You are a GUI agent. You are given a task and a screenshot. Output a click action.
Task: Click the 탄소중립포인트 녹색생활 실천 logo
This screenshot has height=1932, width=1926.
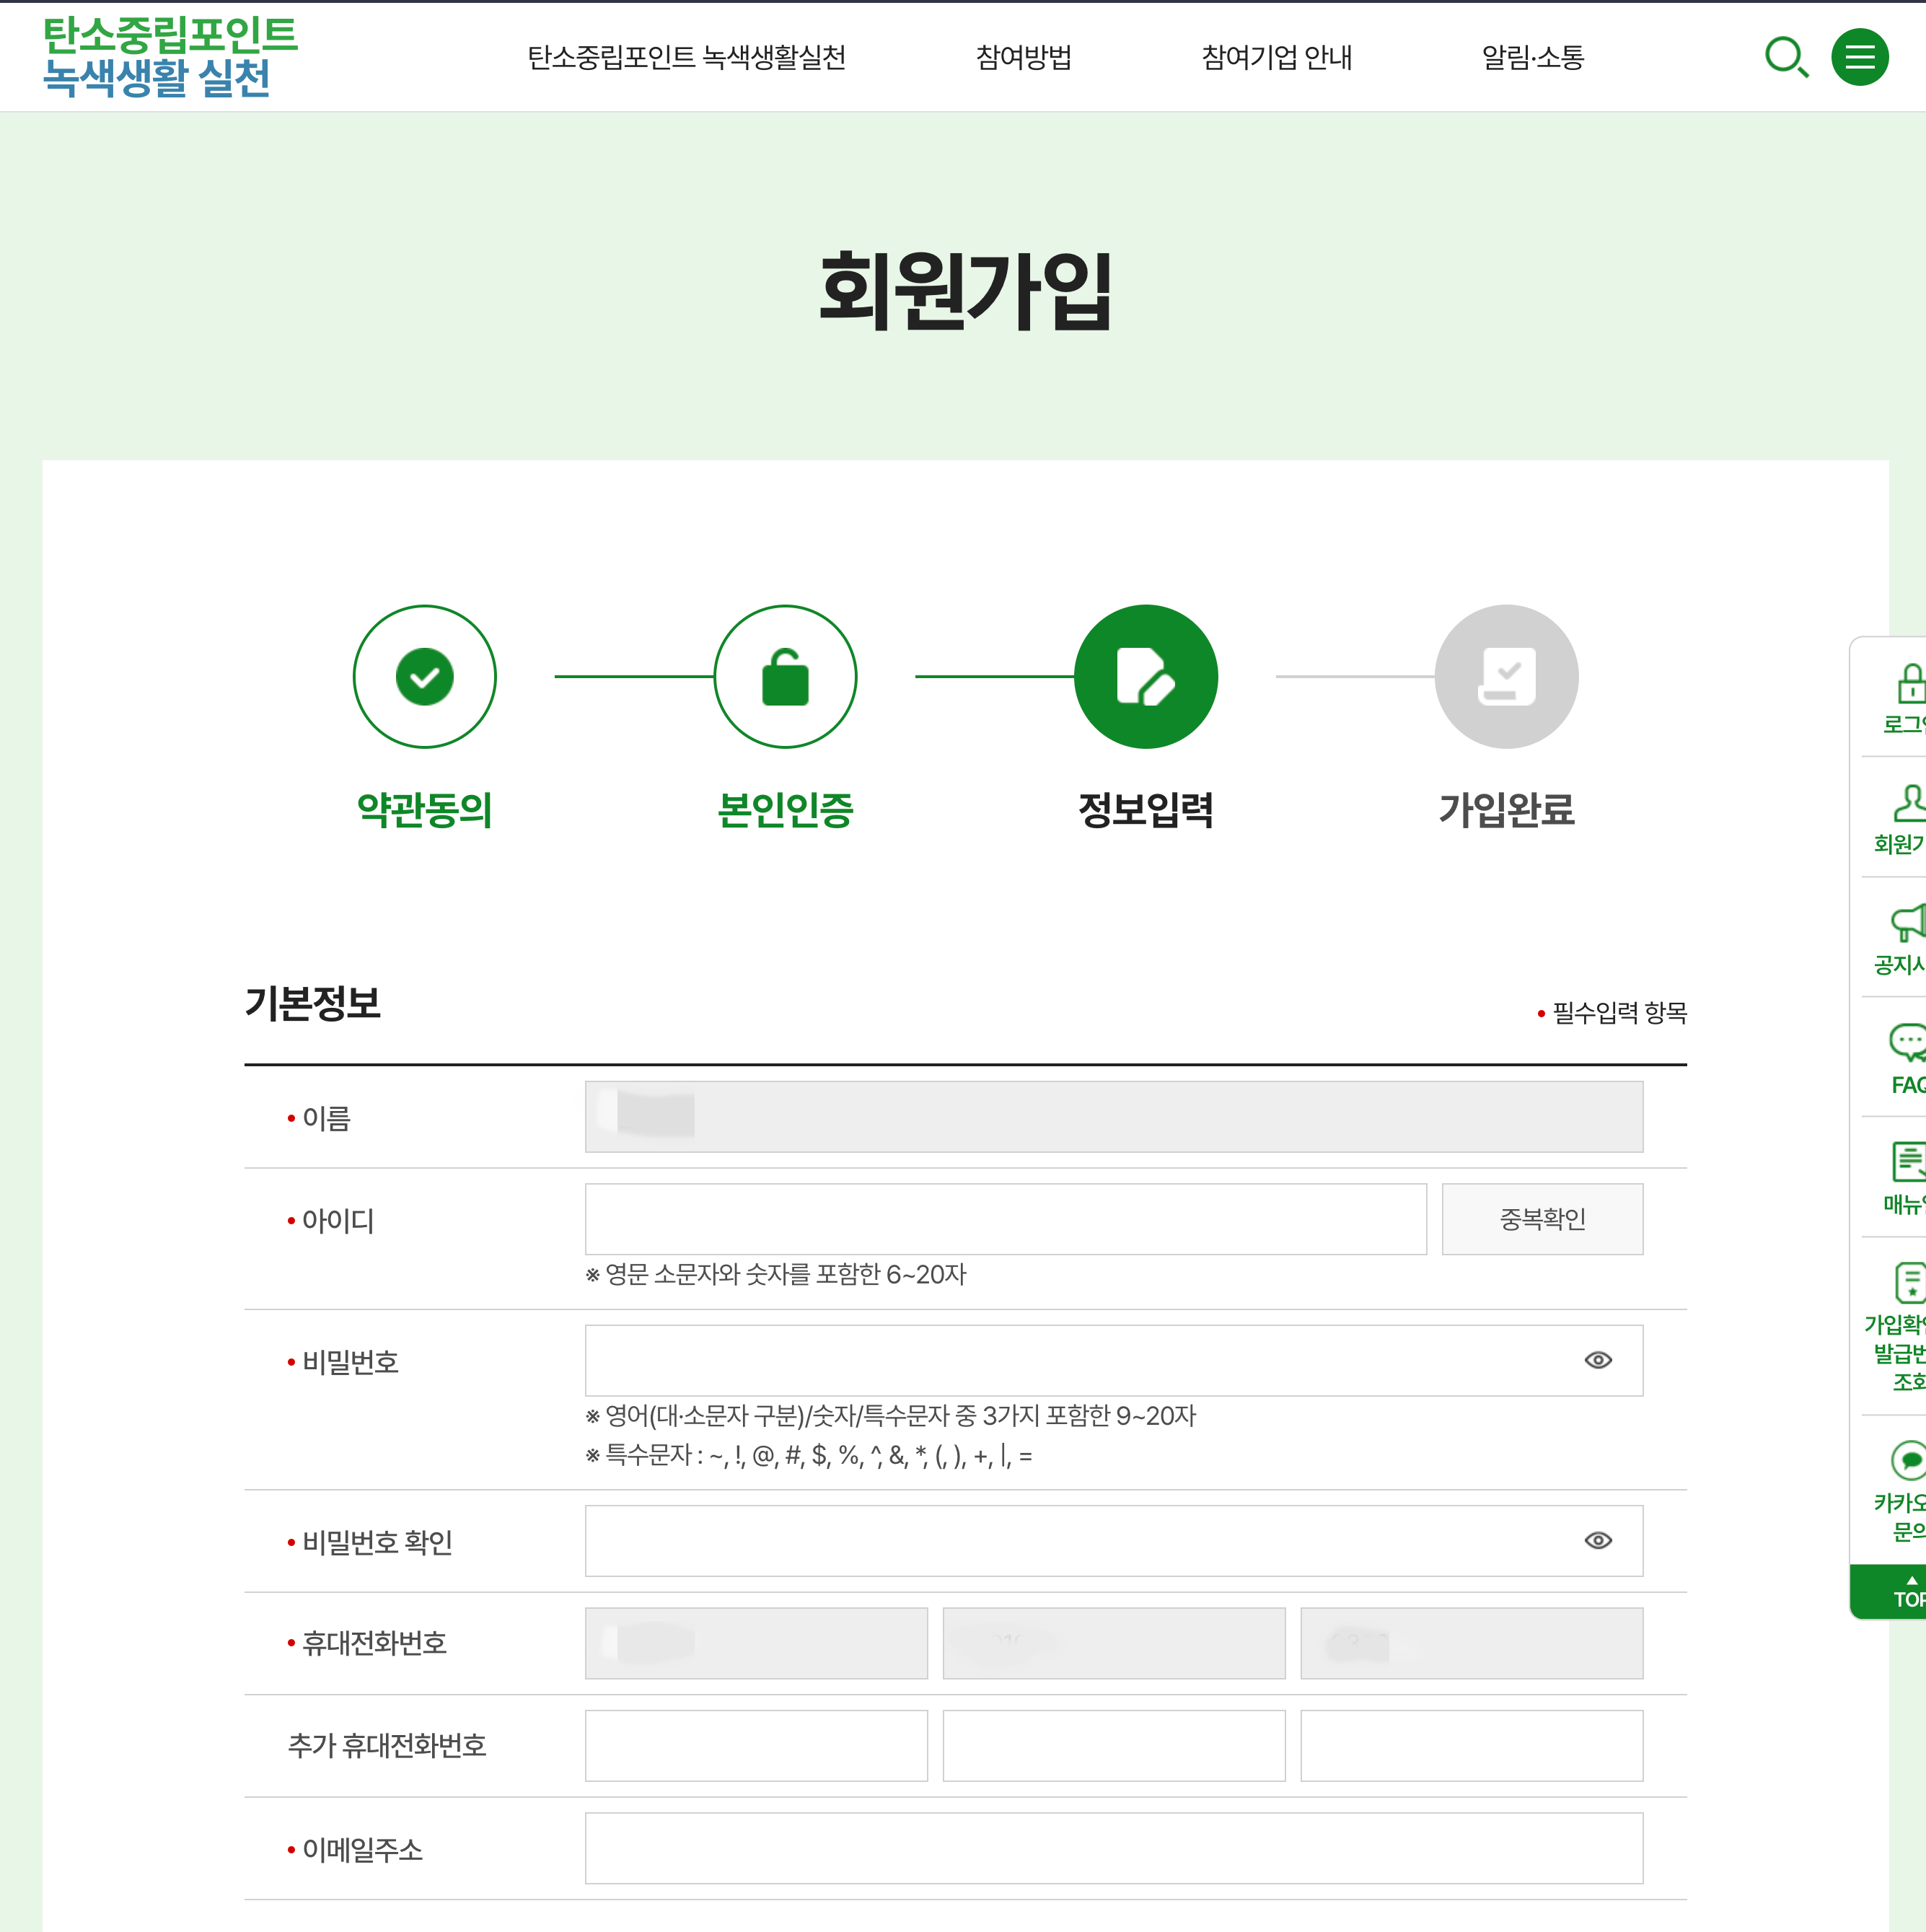click(x=170, y=57)
